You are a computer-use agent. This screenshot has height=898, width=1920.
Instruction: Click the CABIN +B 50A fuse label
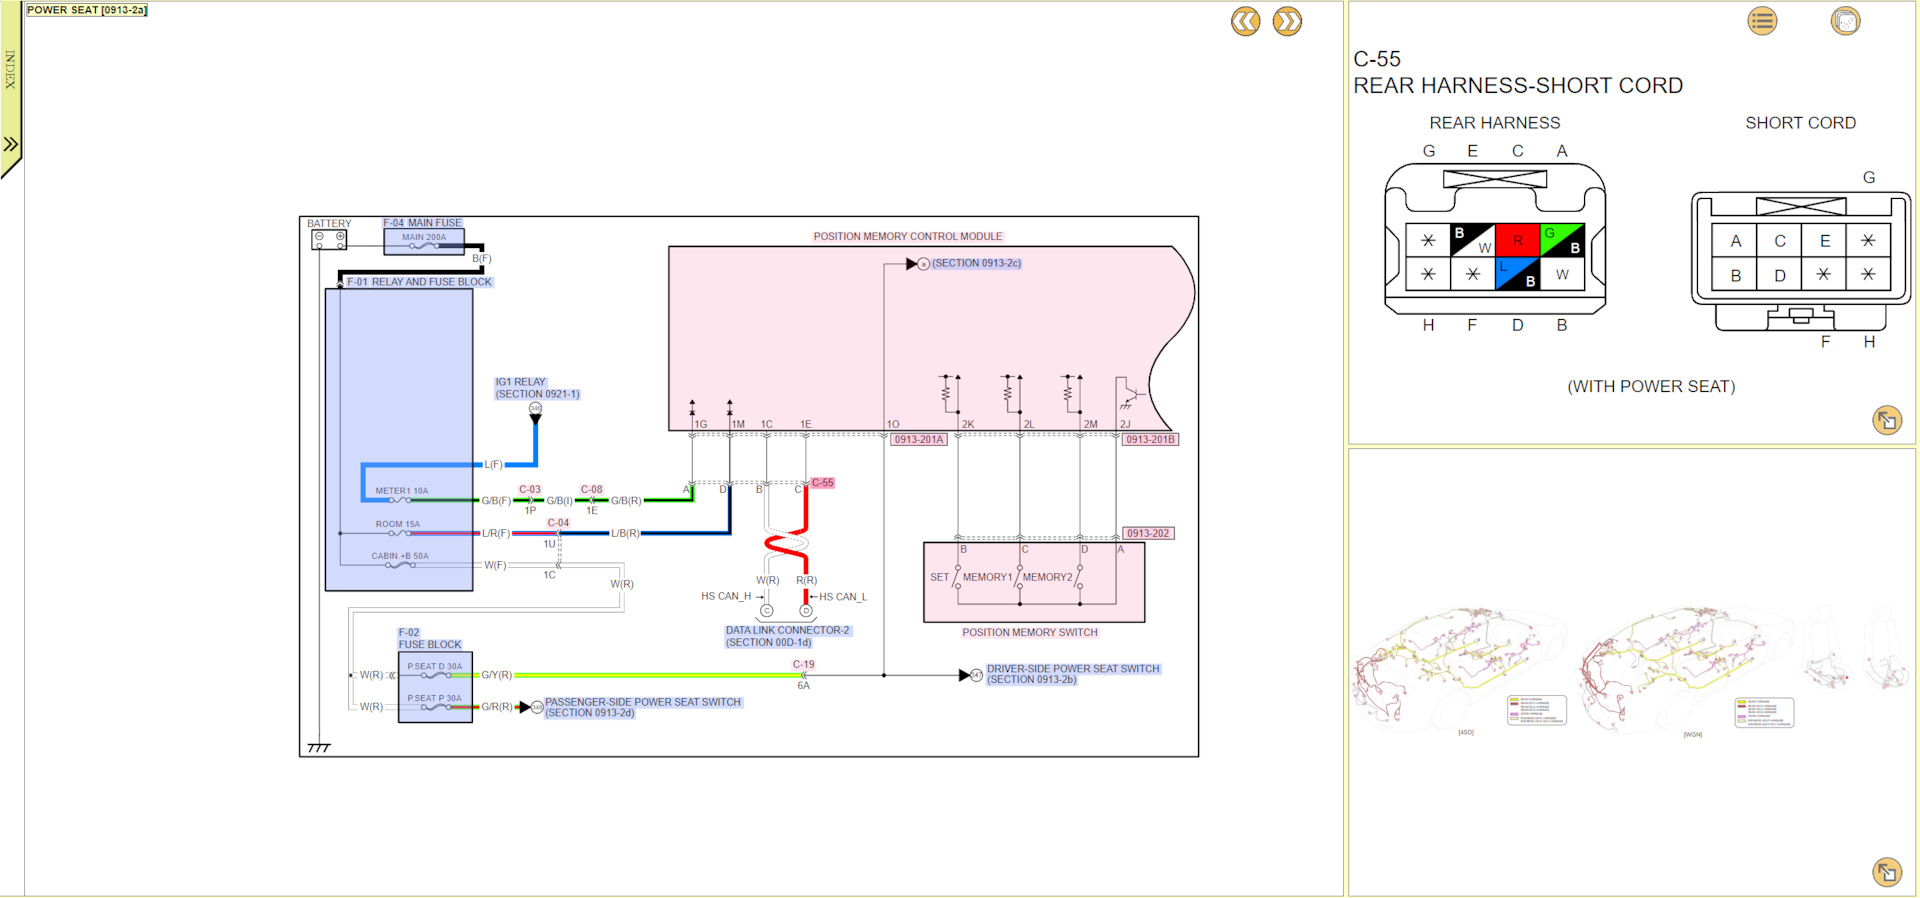pyautogui.click(x=400, y=556)
